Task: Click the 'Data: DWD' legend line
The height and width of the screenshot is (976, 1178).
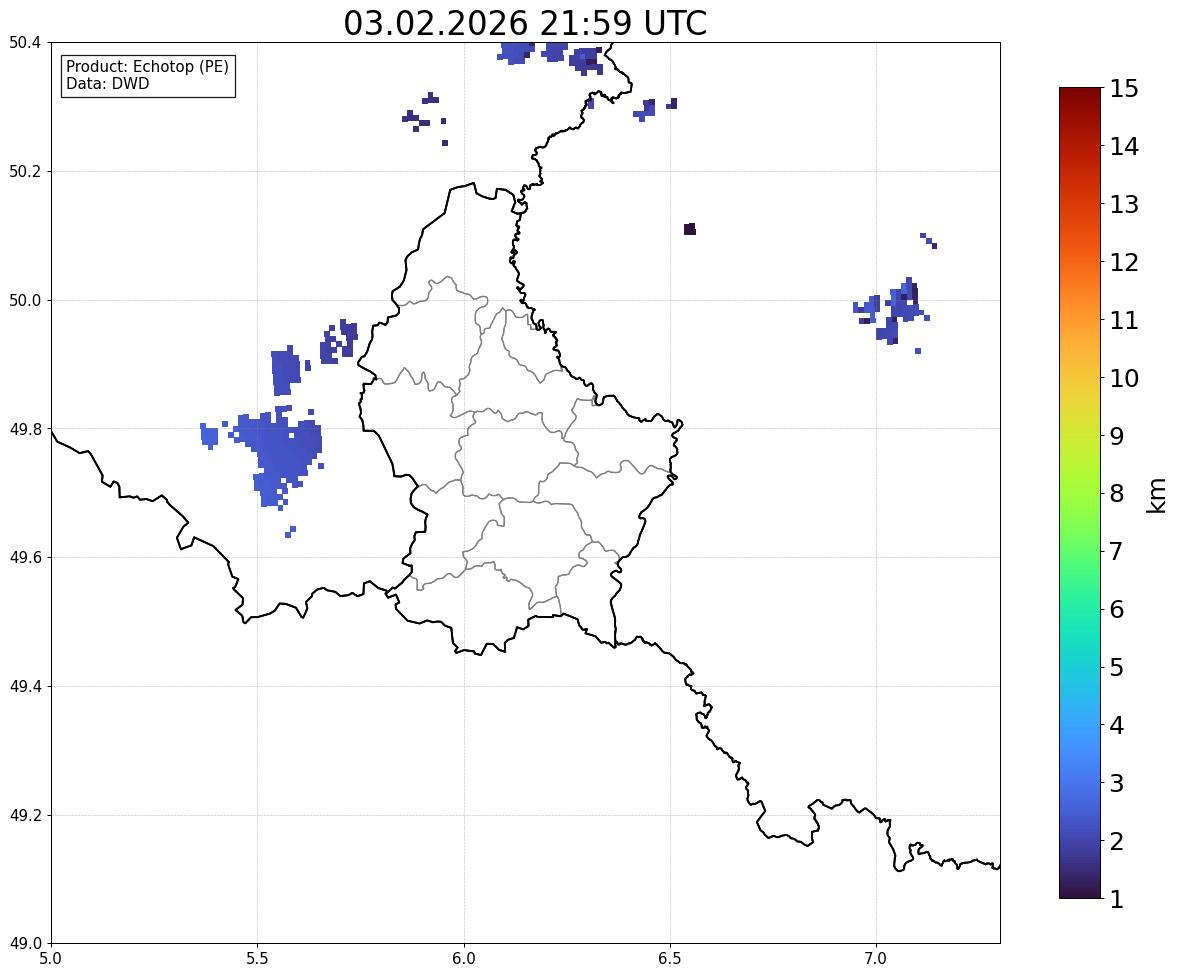Action: [x=107, y=83]
